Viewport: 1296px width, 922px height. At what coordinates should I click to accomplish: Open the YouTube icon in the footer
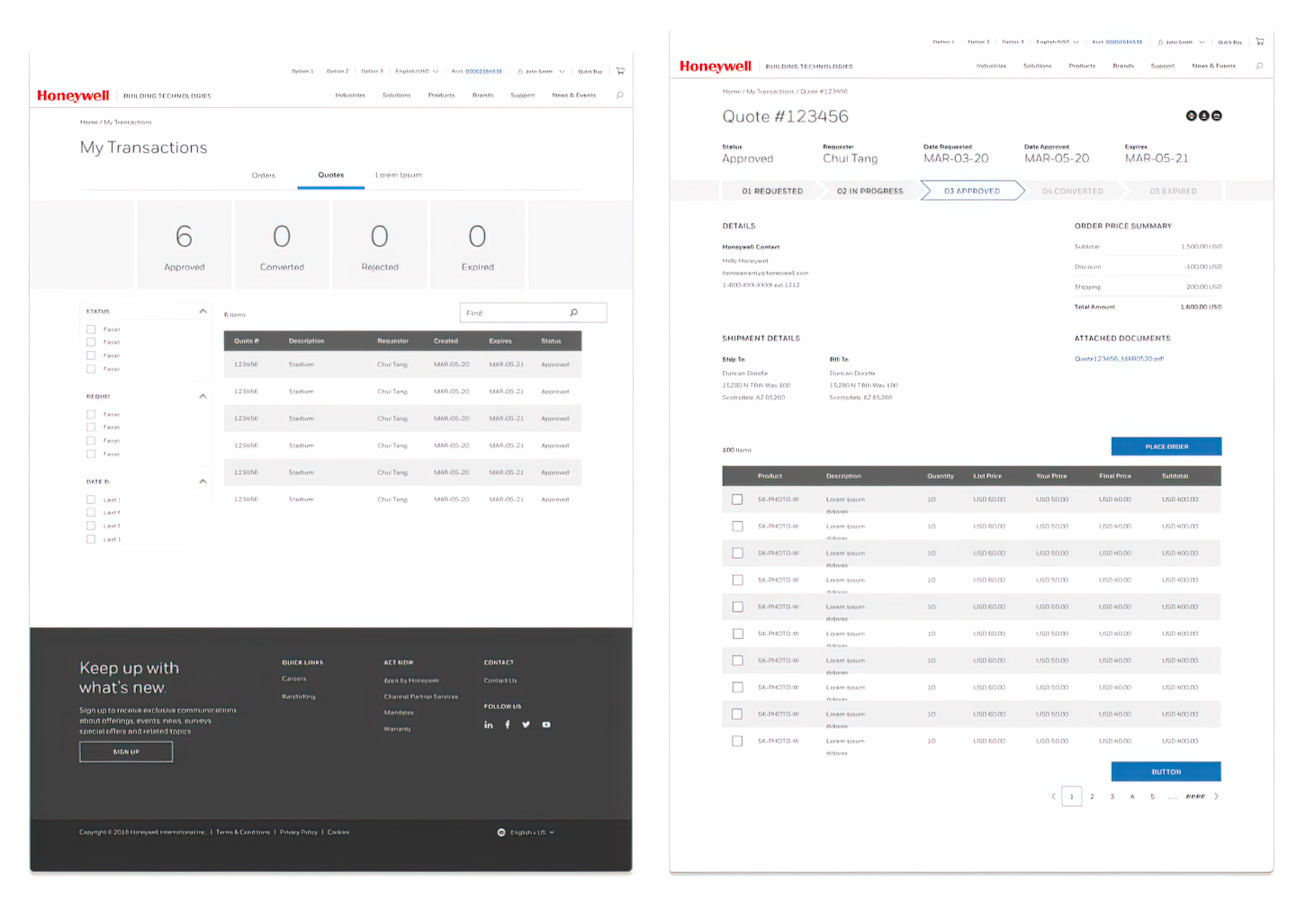546,725
